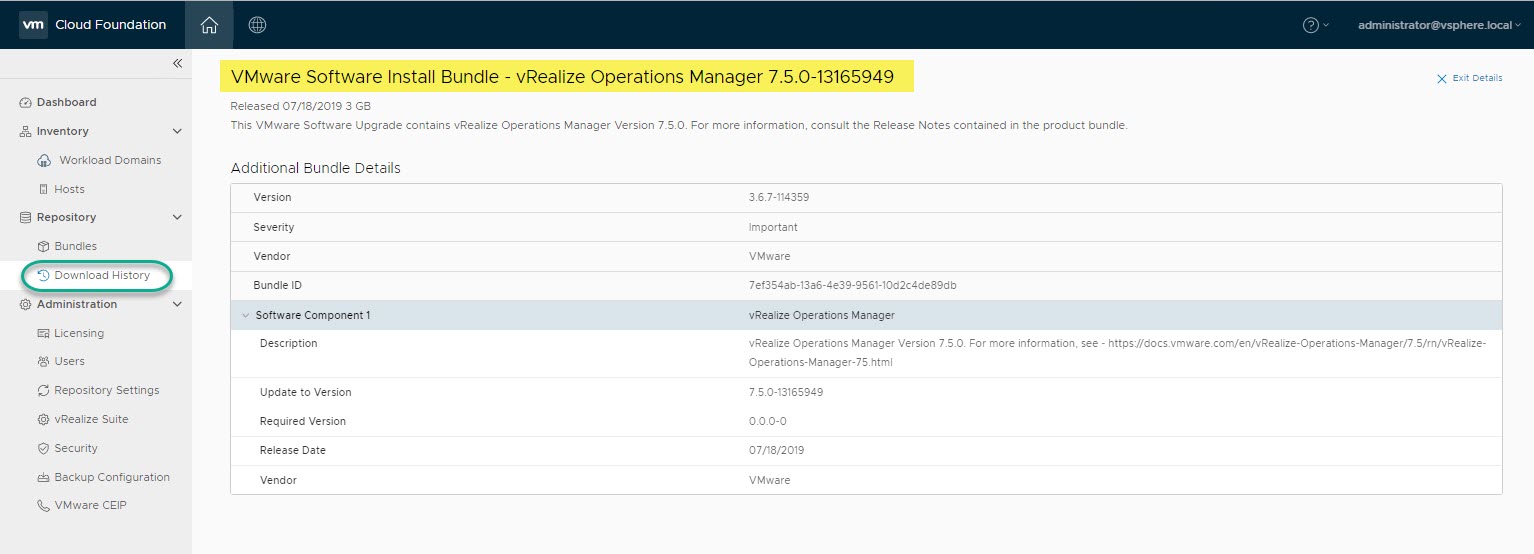Navigate to Backup Configuration
The image size is (1534, 554).
click(x=111, y=477)
